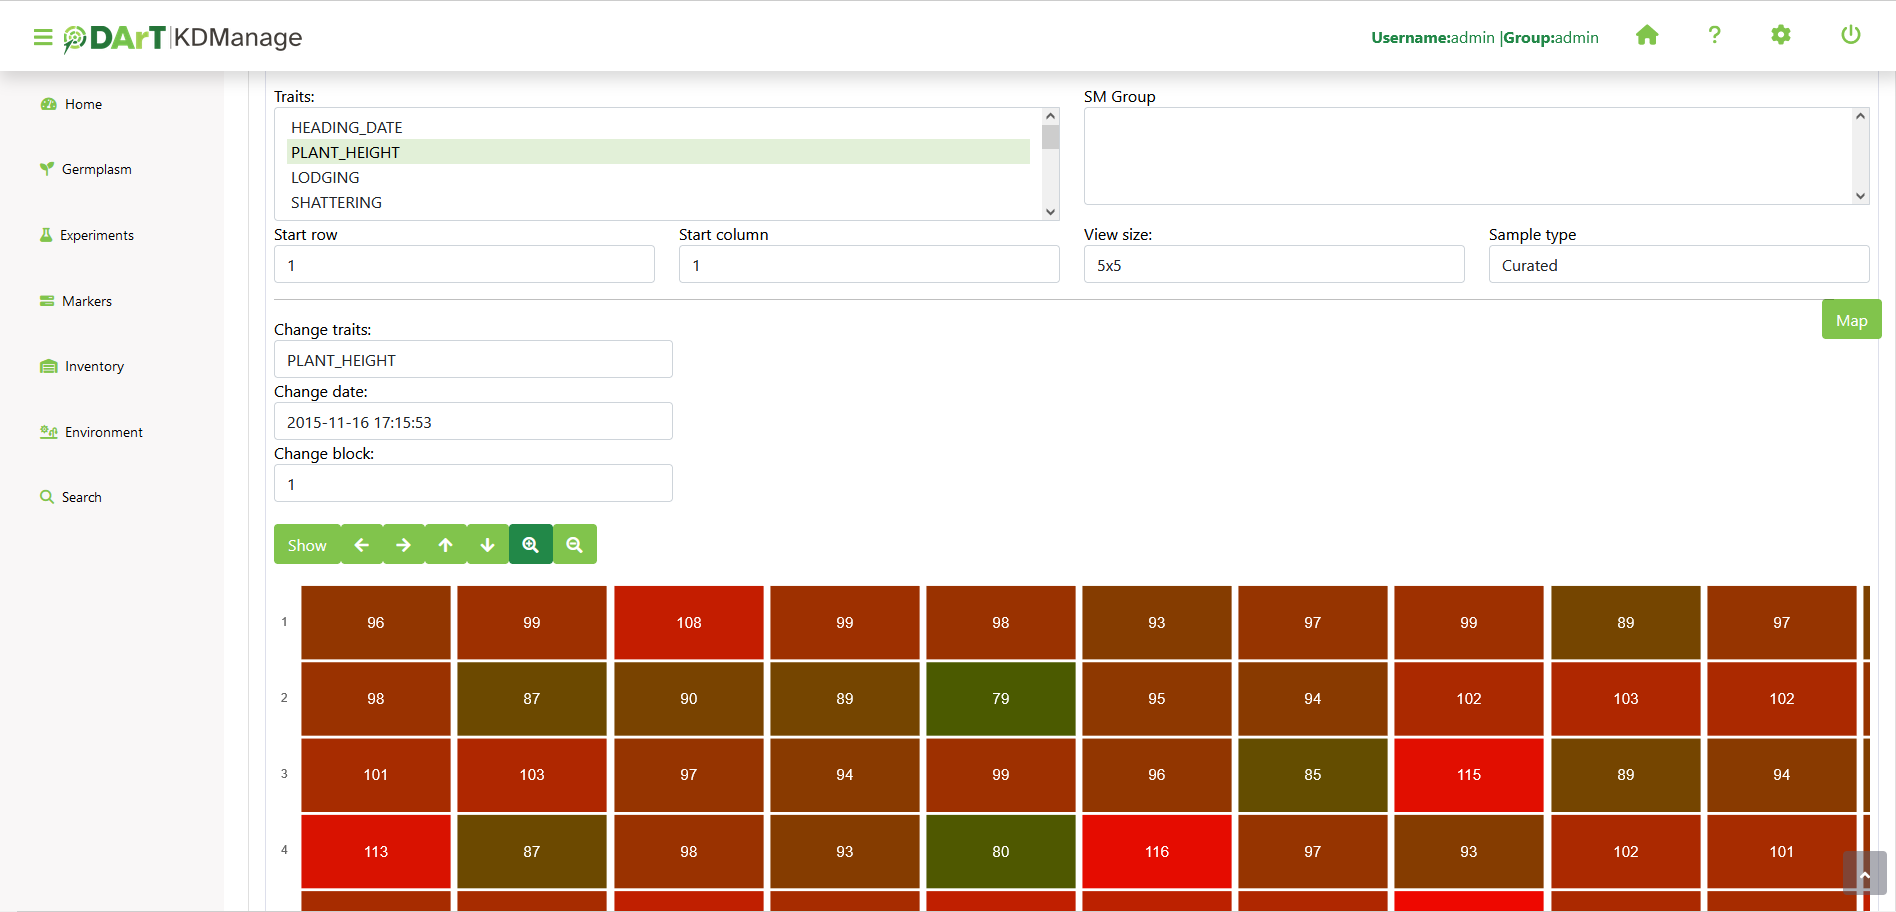Click the home icon in the header

click(1646, 36)
